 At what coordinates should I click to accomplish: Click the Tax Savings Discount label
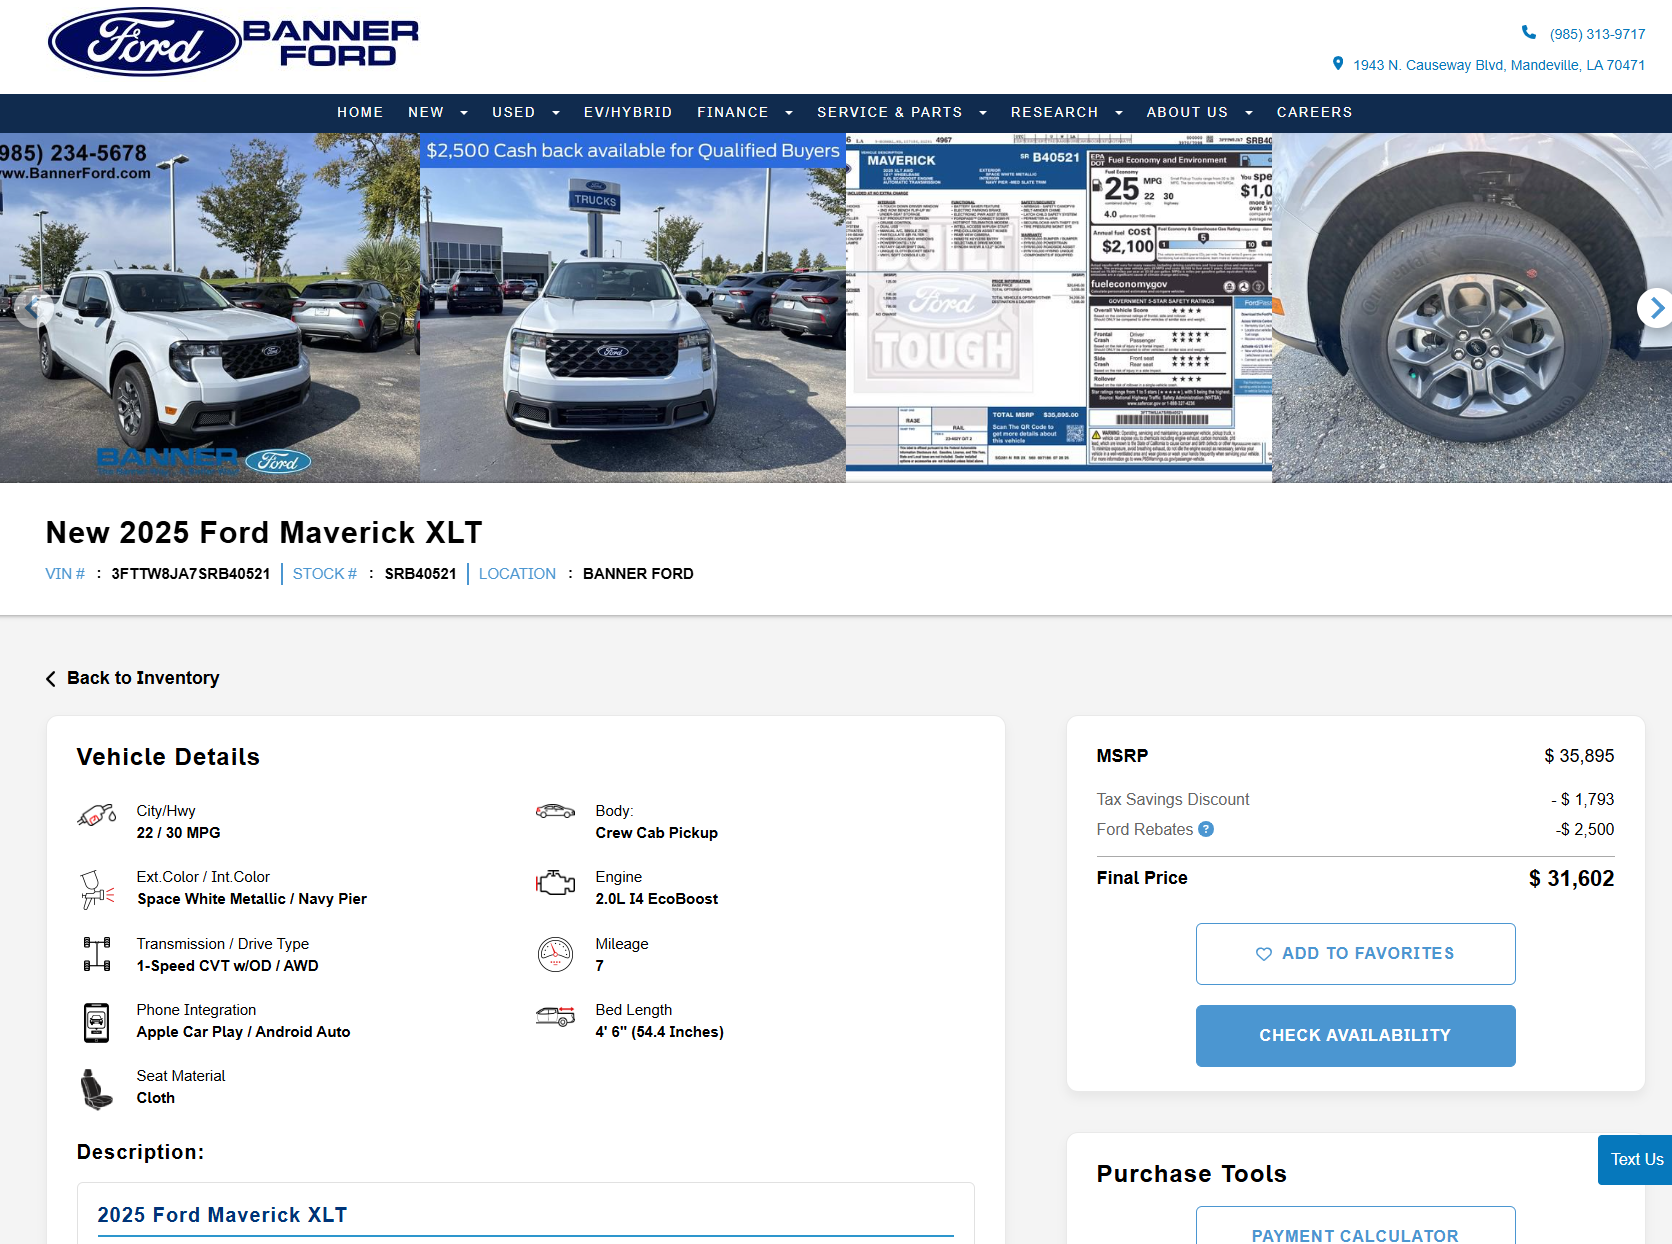[x=1172, y=799]
